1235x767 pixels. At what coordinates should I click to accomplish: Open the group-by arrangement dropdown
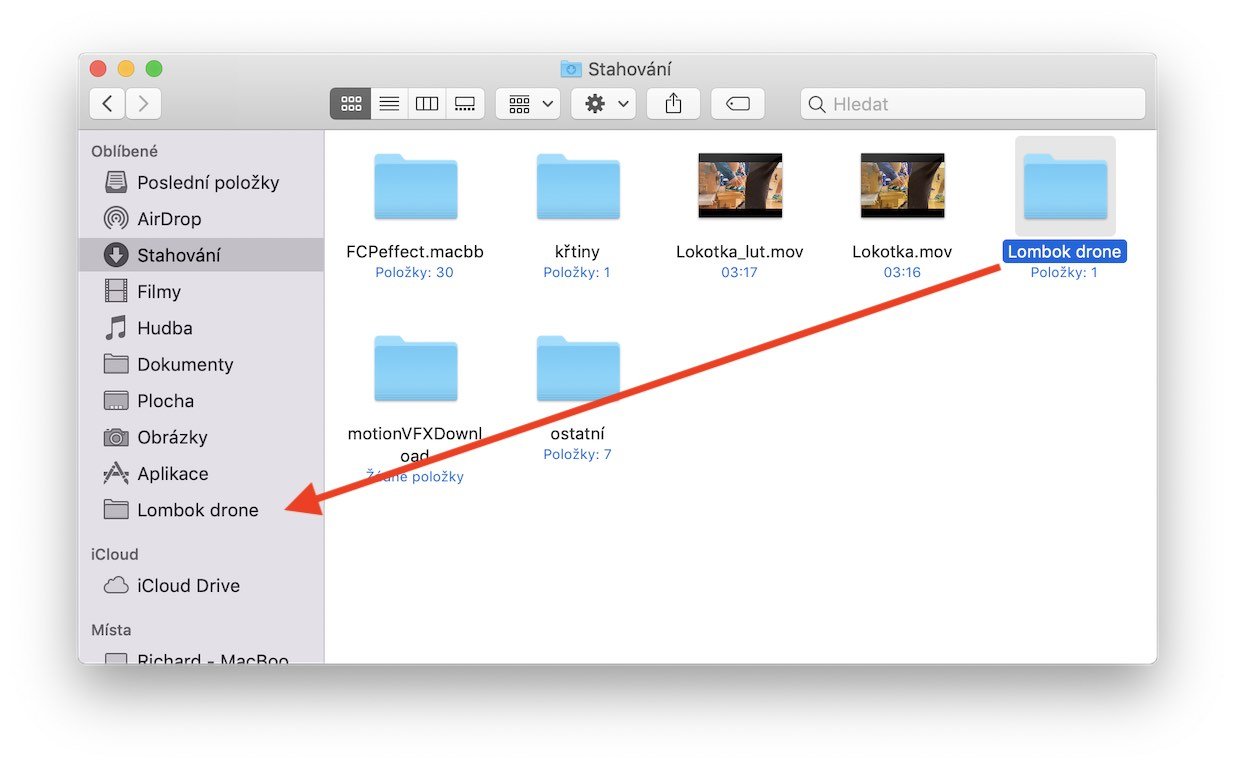click(x=528, y=104)
